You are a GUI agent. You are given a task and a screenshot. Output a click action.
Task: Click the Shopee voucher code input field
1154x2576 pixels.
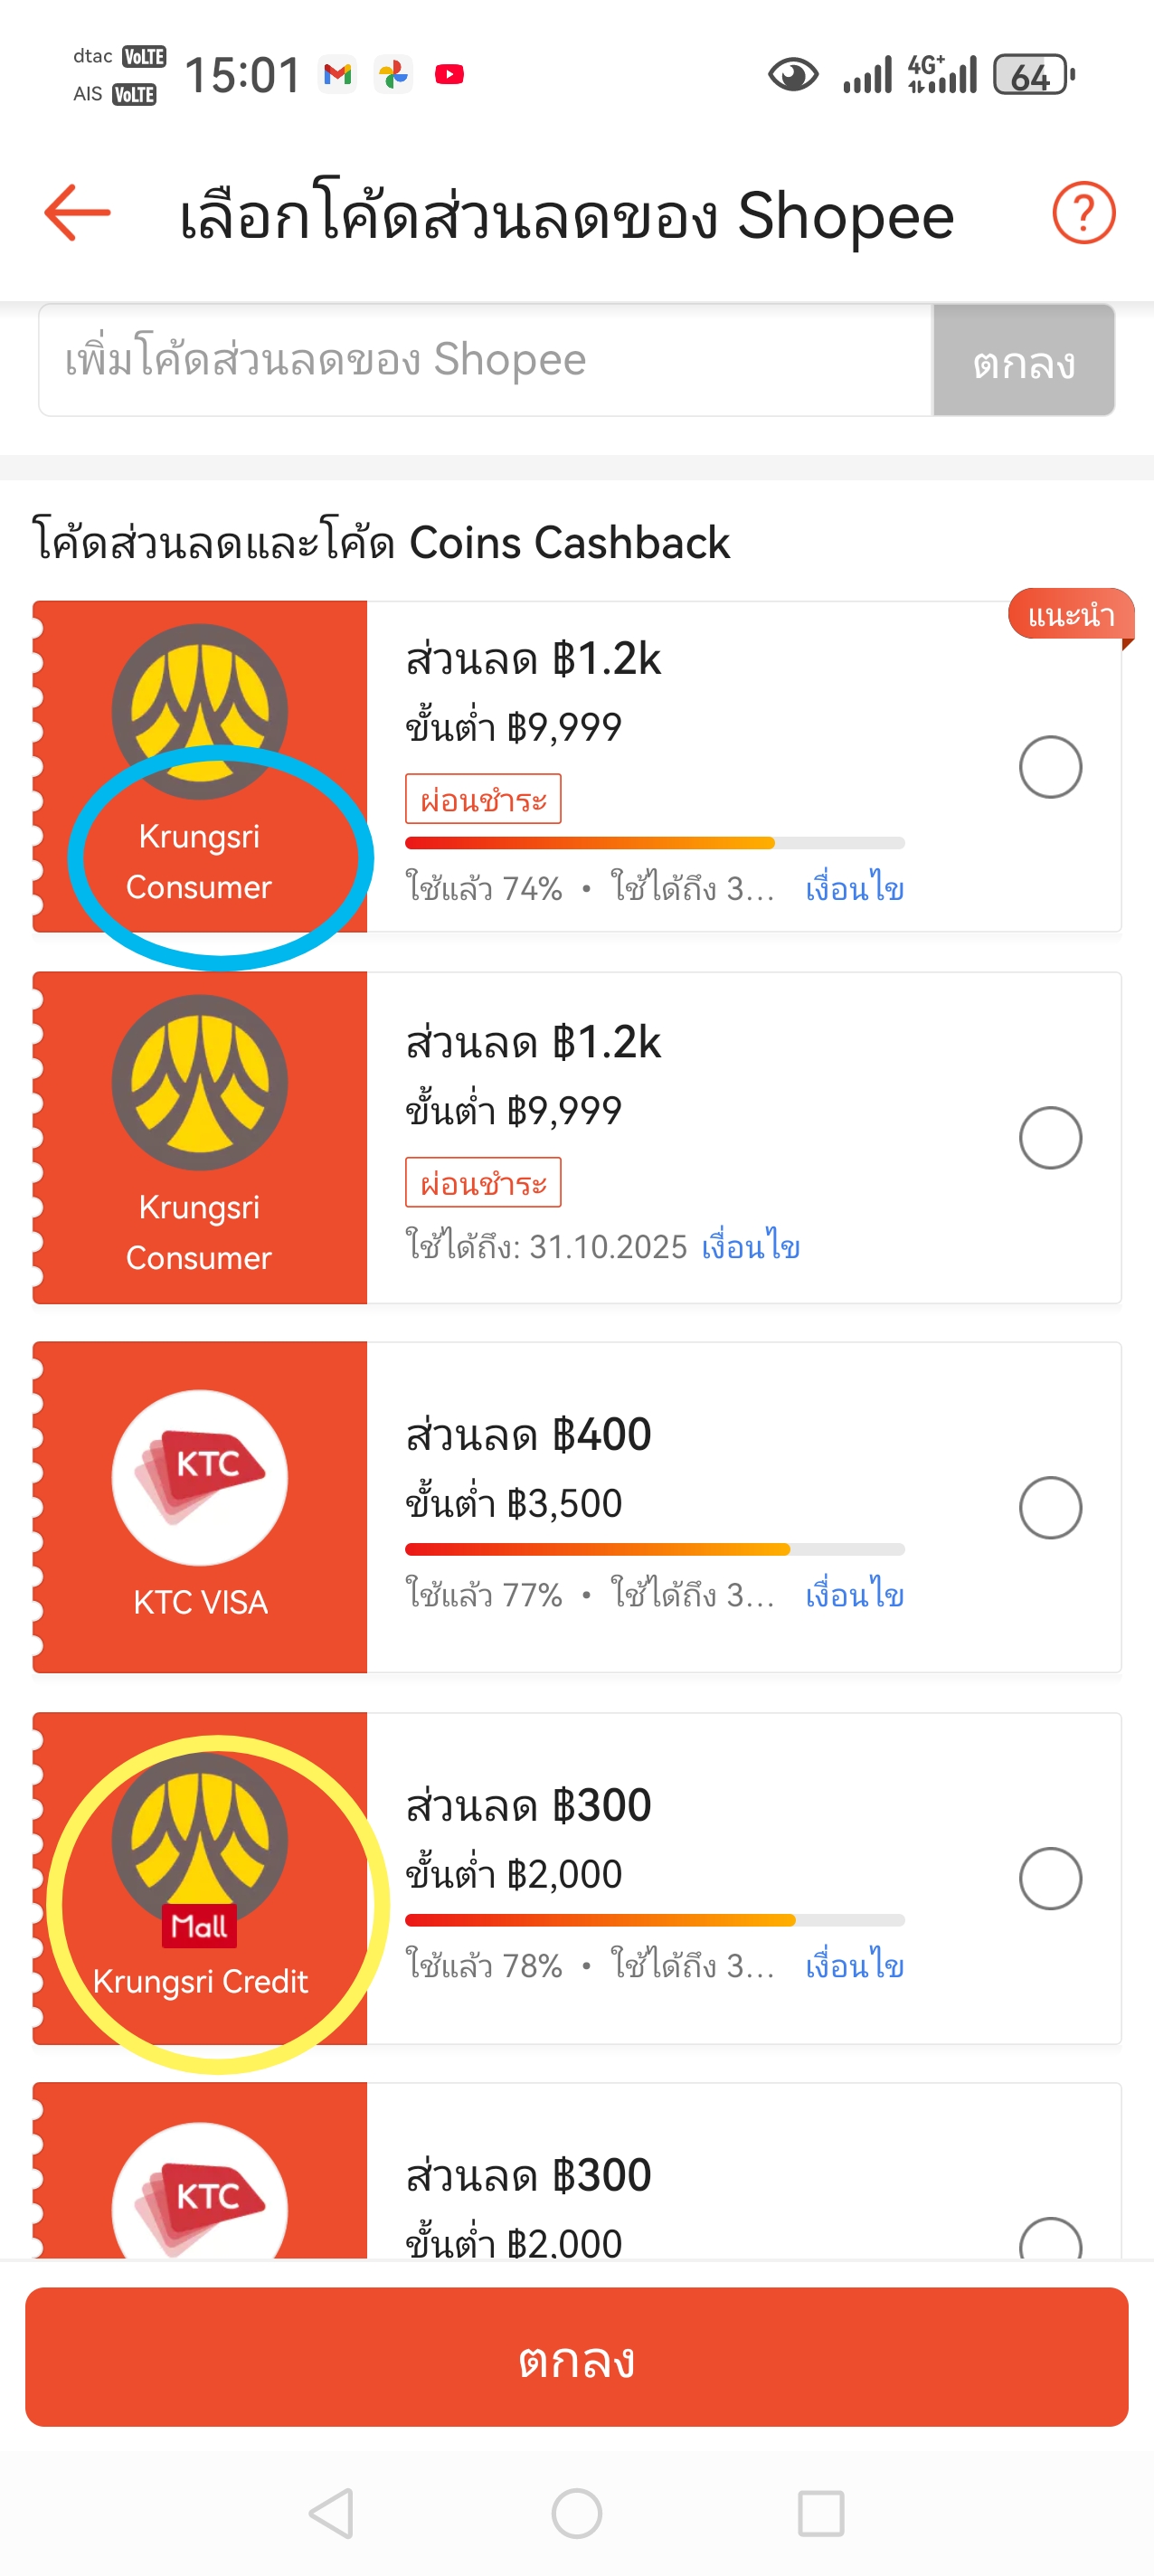(x=485, y=360)
